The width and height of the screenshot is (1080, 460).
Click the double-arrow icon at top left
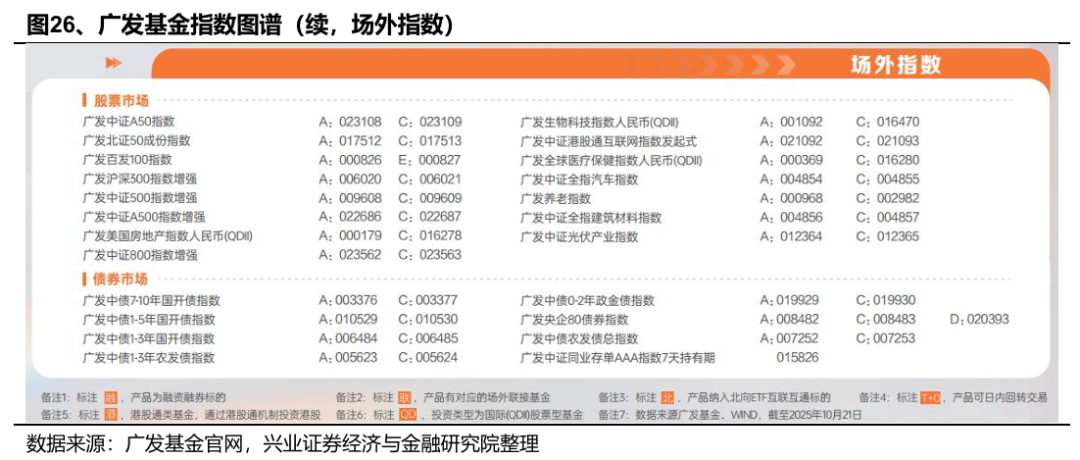tap(114, 63)
